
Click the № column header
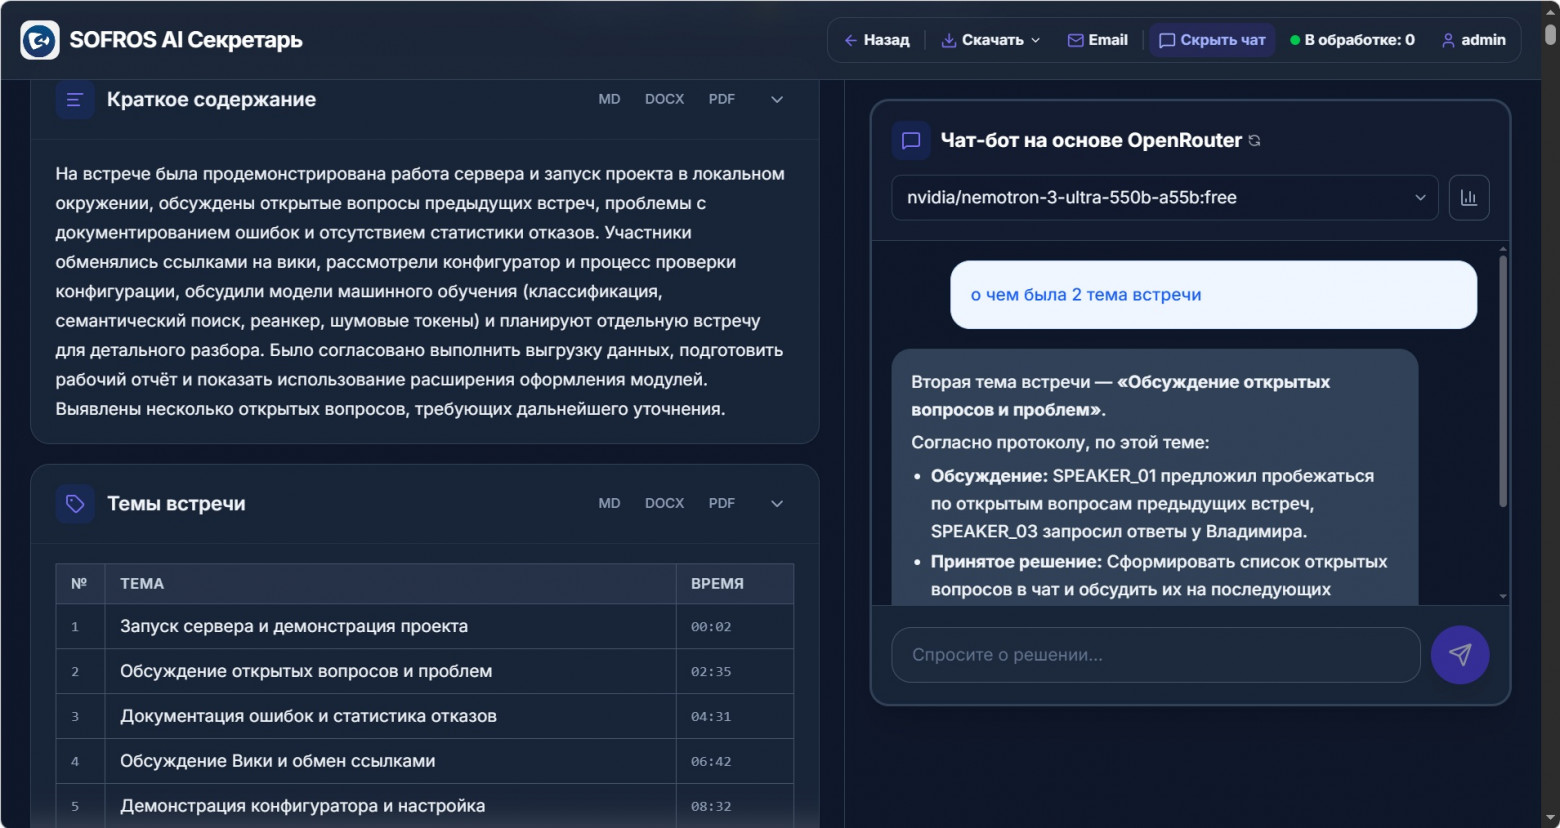point(79,583)
